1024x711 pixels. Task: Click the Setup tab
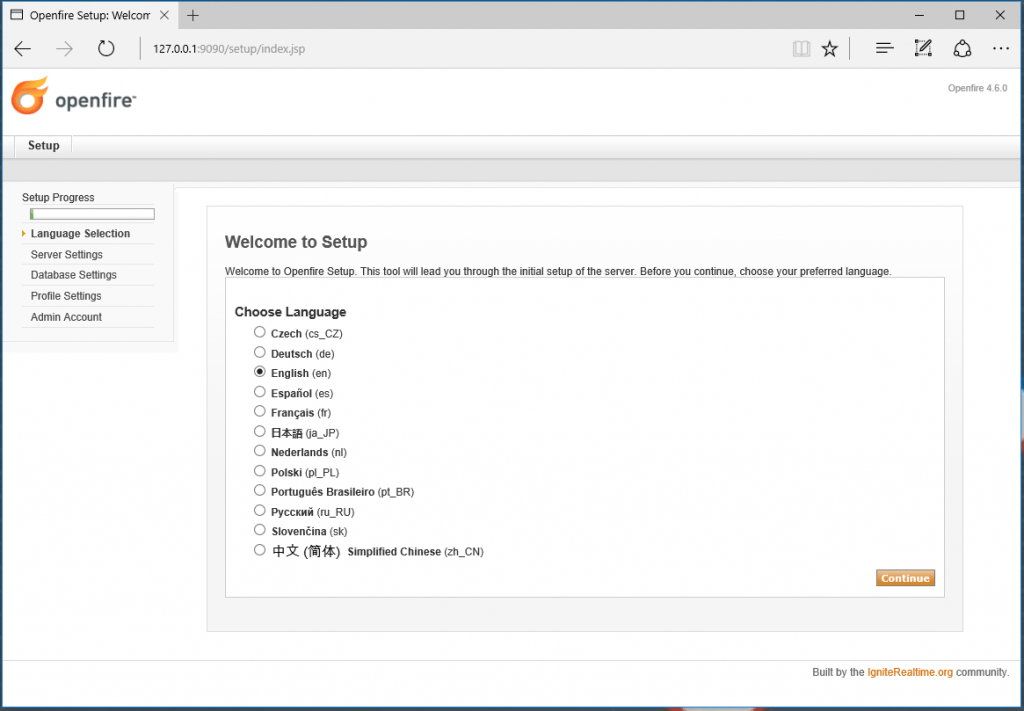(43, 146)
